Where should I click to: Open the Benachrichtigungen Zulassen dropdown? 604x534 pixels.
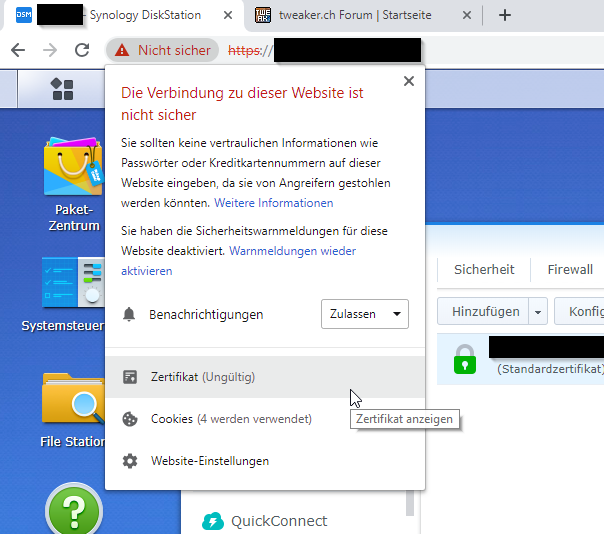[x=365, y=314]
